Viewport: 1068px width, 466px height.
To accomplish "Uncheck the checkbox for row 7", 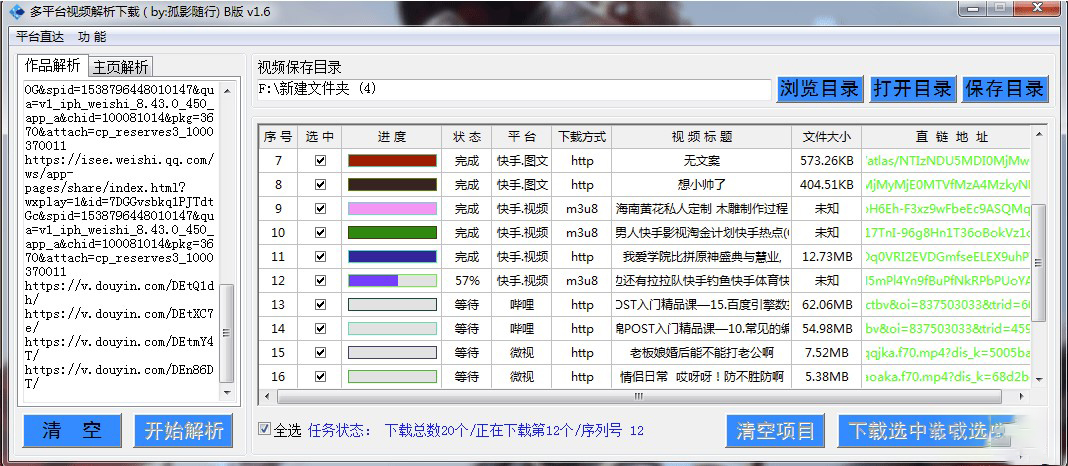I will tap(320, 161).
